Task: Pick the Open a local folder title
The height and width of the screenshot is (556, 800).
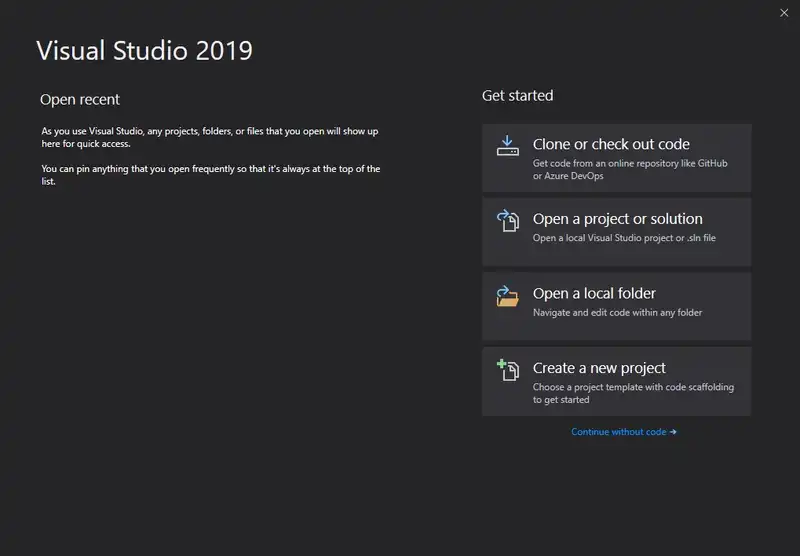Action: coord(594,293)
